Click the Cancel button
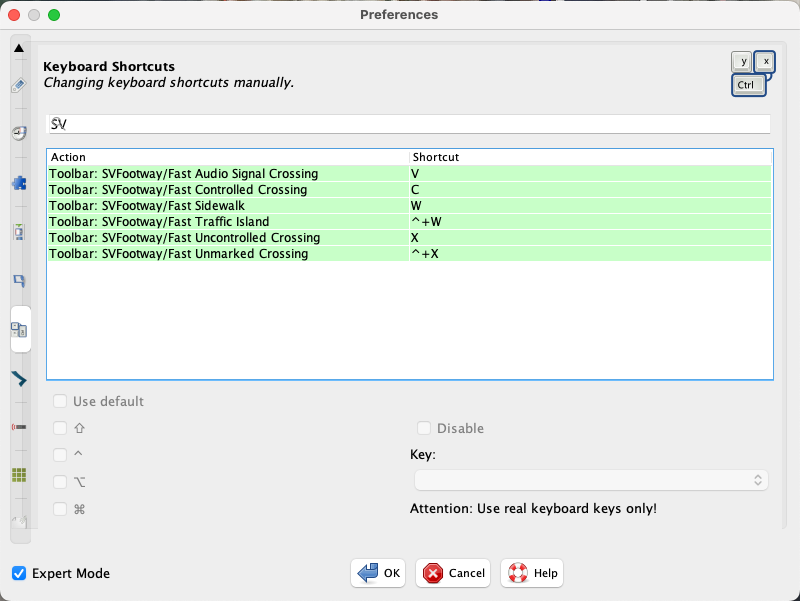The image size is (800, 601). 452,573
